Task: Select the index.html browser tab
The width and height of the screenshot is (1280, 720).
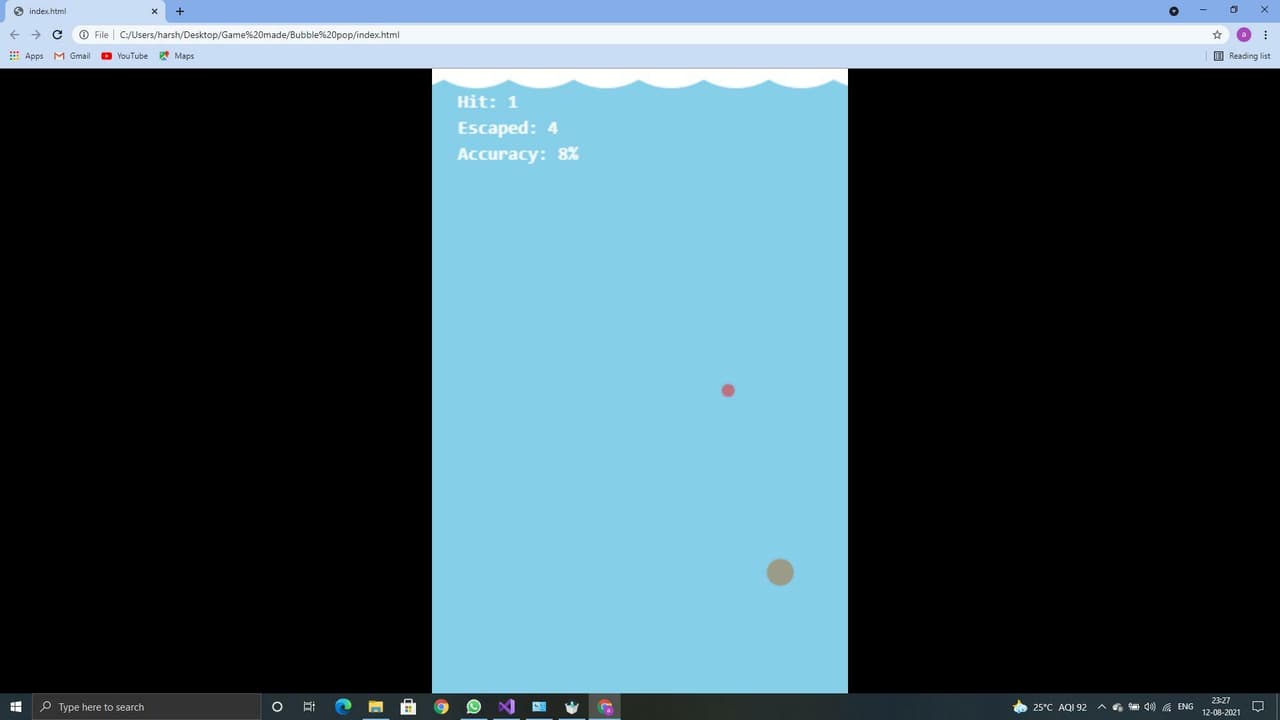Action: [x=85, y=11]
